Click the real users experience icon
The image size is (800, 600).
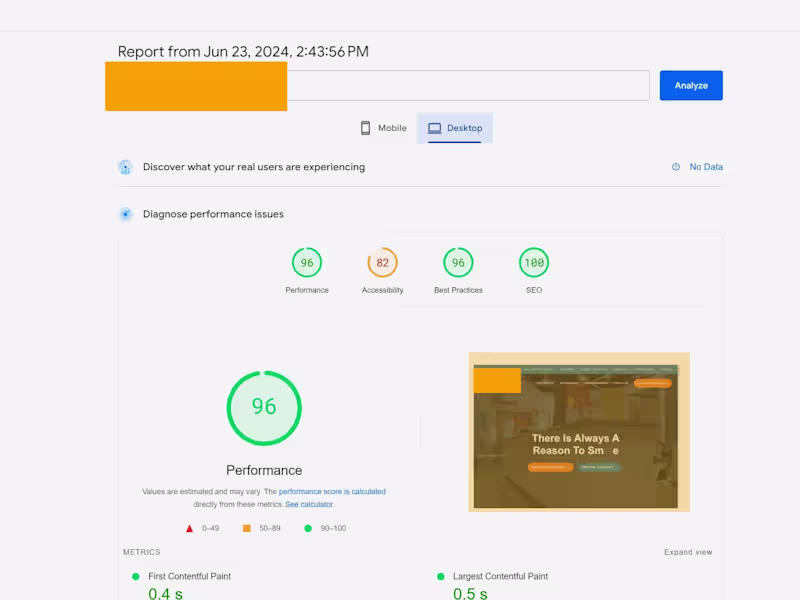[125, 167]
